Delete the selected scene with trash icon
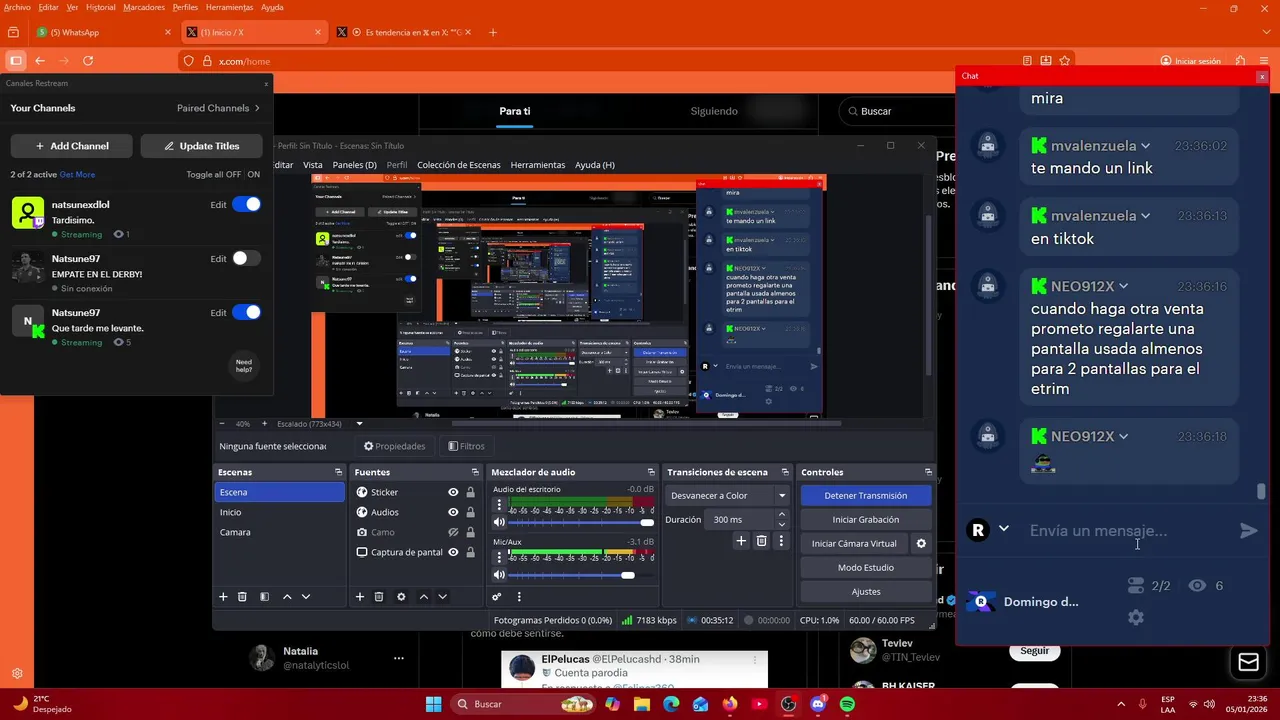Viewport: 1280px width, 720px height. (x=242, y=597)
